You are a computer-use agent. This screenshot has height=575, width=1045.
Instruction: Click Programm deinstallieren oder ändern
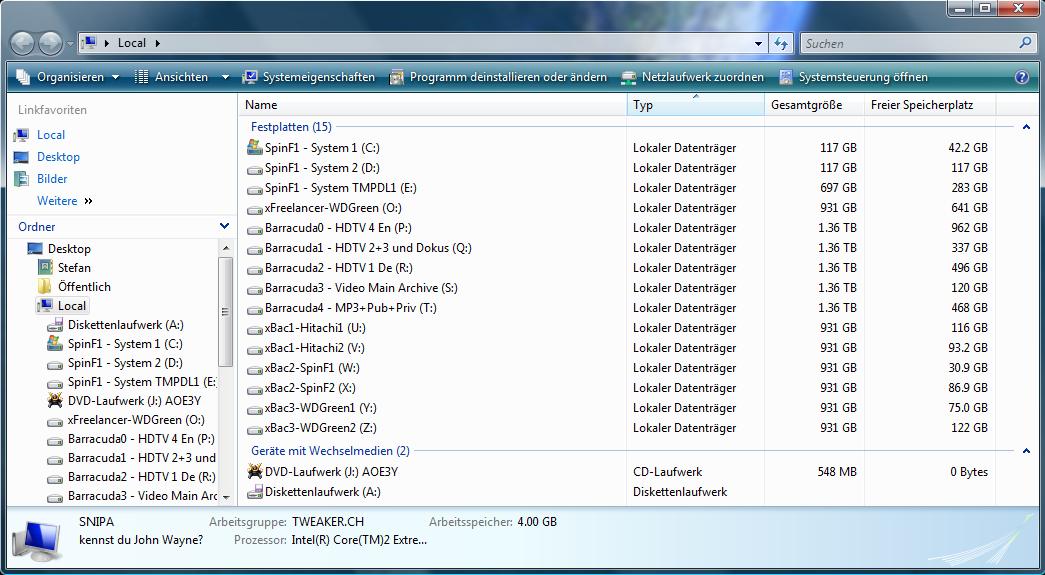pyautogui.click(x=498, y=77)
